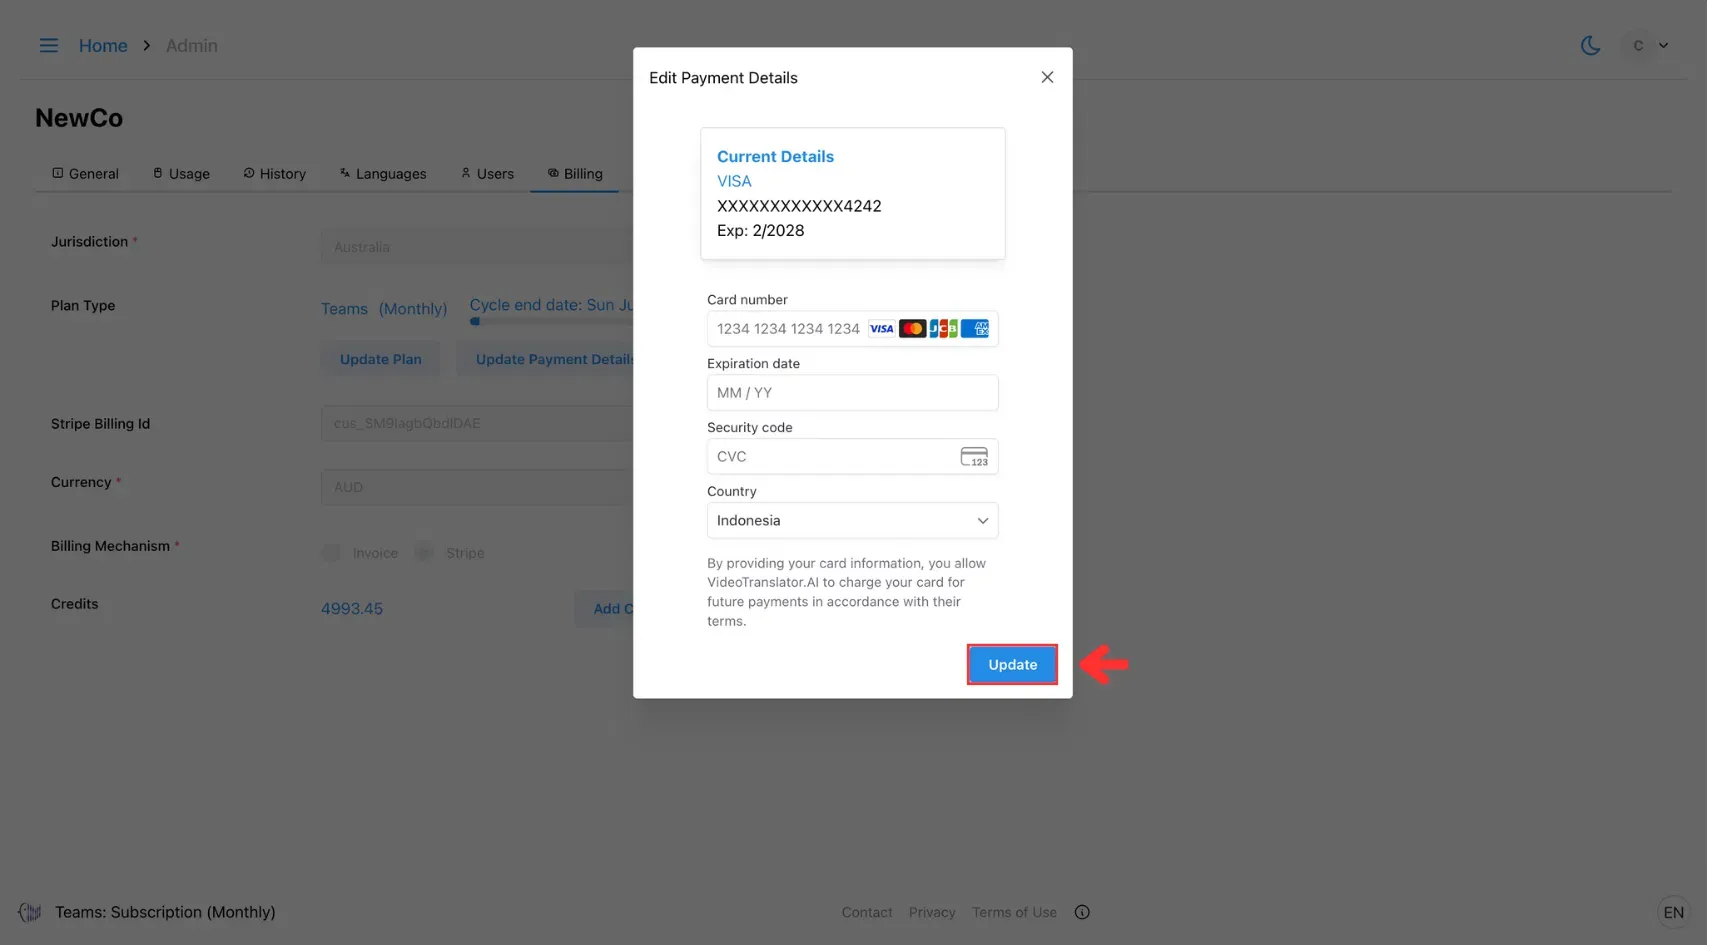This screenshot has width=1710, height=945.
Task: Switch to the Usage tab
Action: tap(181, 173)
